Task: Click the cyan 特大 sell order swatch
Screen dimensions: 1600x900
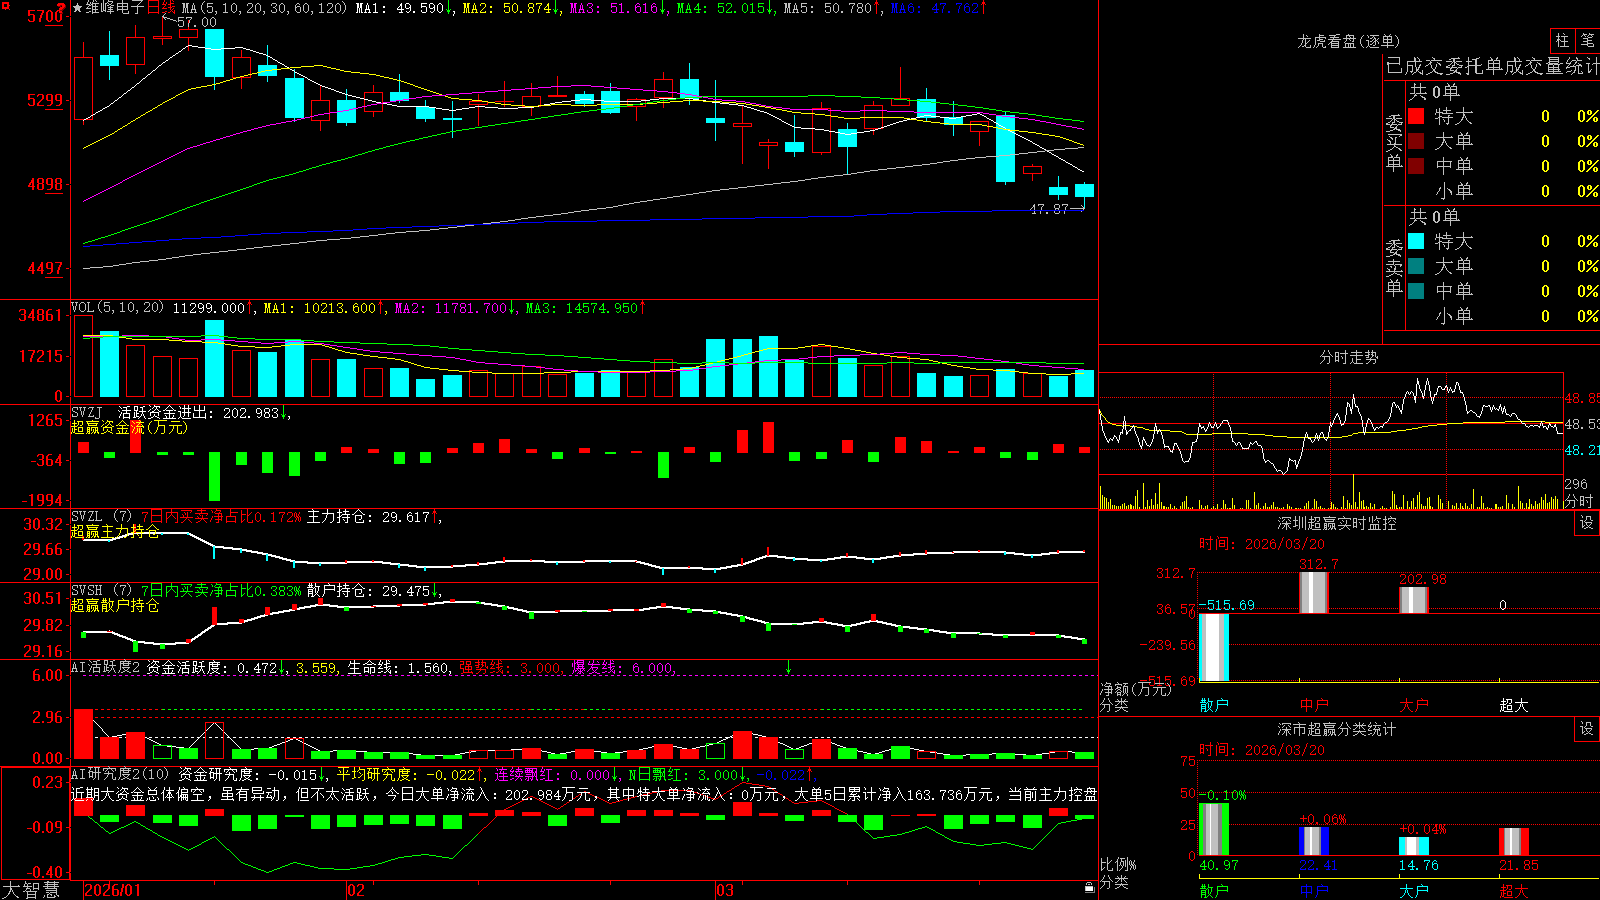Action: point(1416,241)
